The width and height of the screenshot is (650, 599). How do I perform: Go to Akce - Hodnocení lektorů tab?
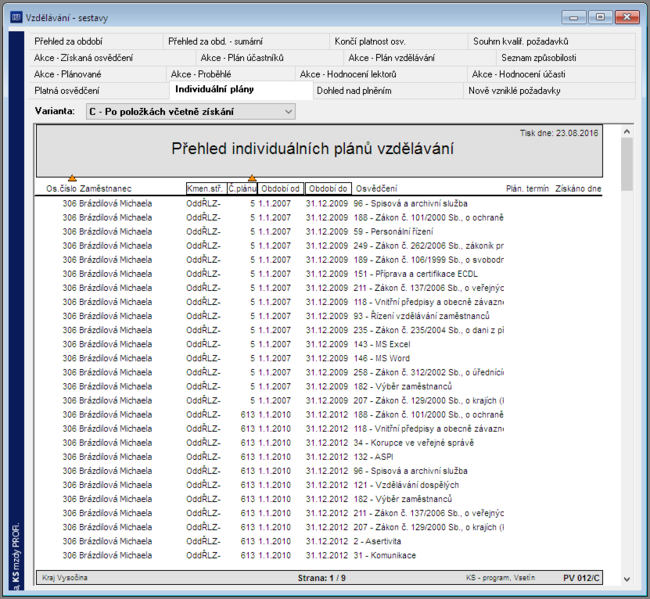[x=348, y=74]
